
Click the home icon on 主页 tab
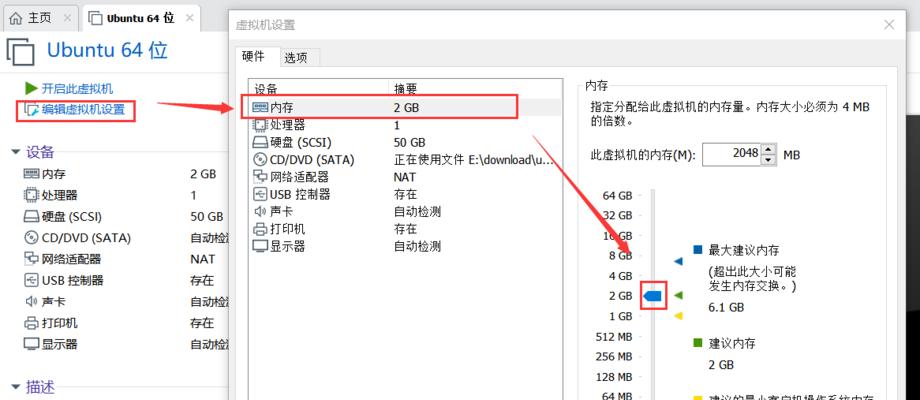[x=16, y=18]
